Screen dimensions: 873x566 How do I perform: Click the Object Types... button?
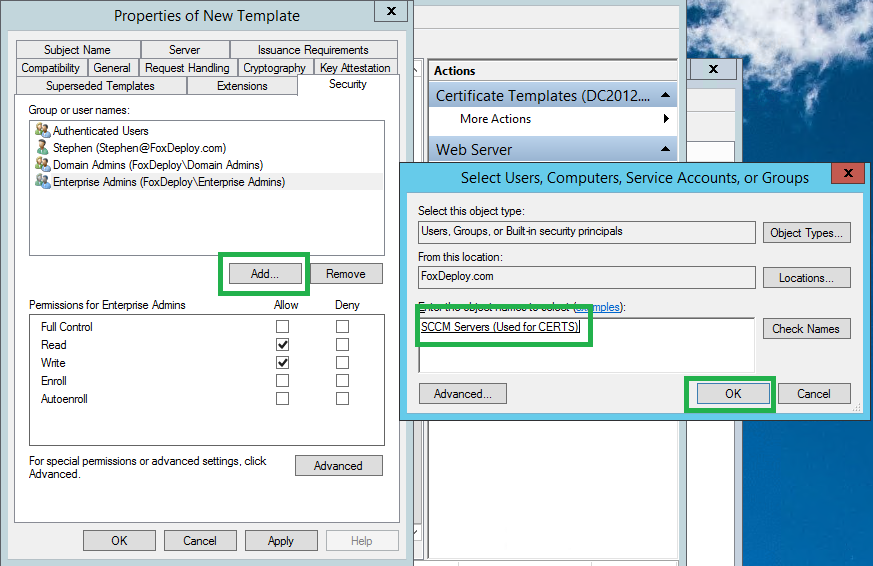click(x=806, y=233)
